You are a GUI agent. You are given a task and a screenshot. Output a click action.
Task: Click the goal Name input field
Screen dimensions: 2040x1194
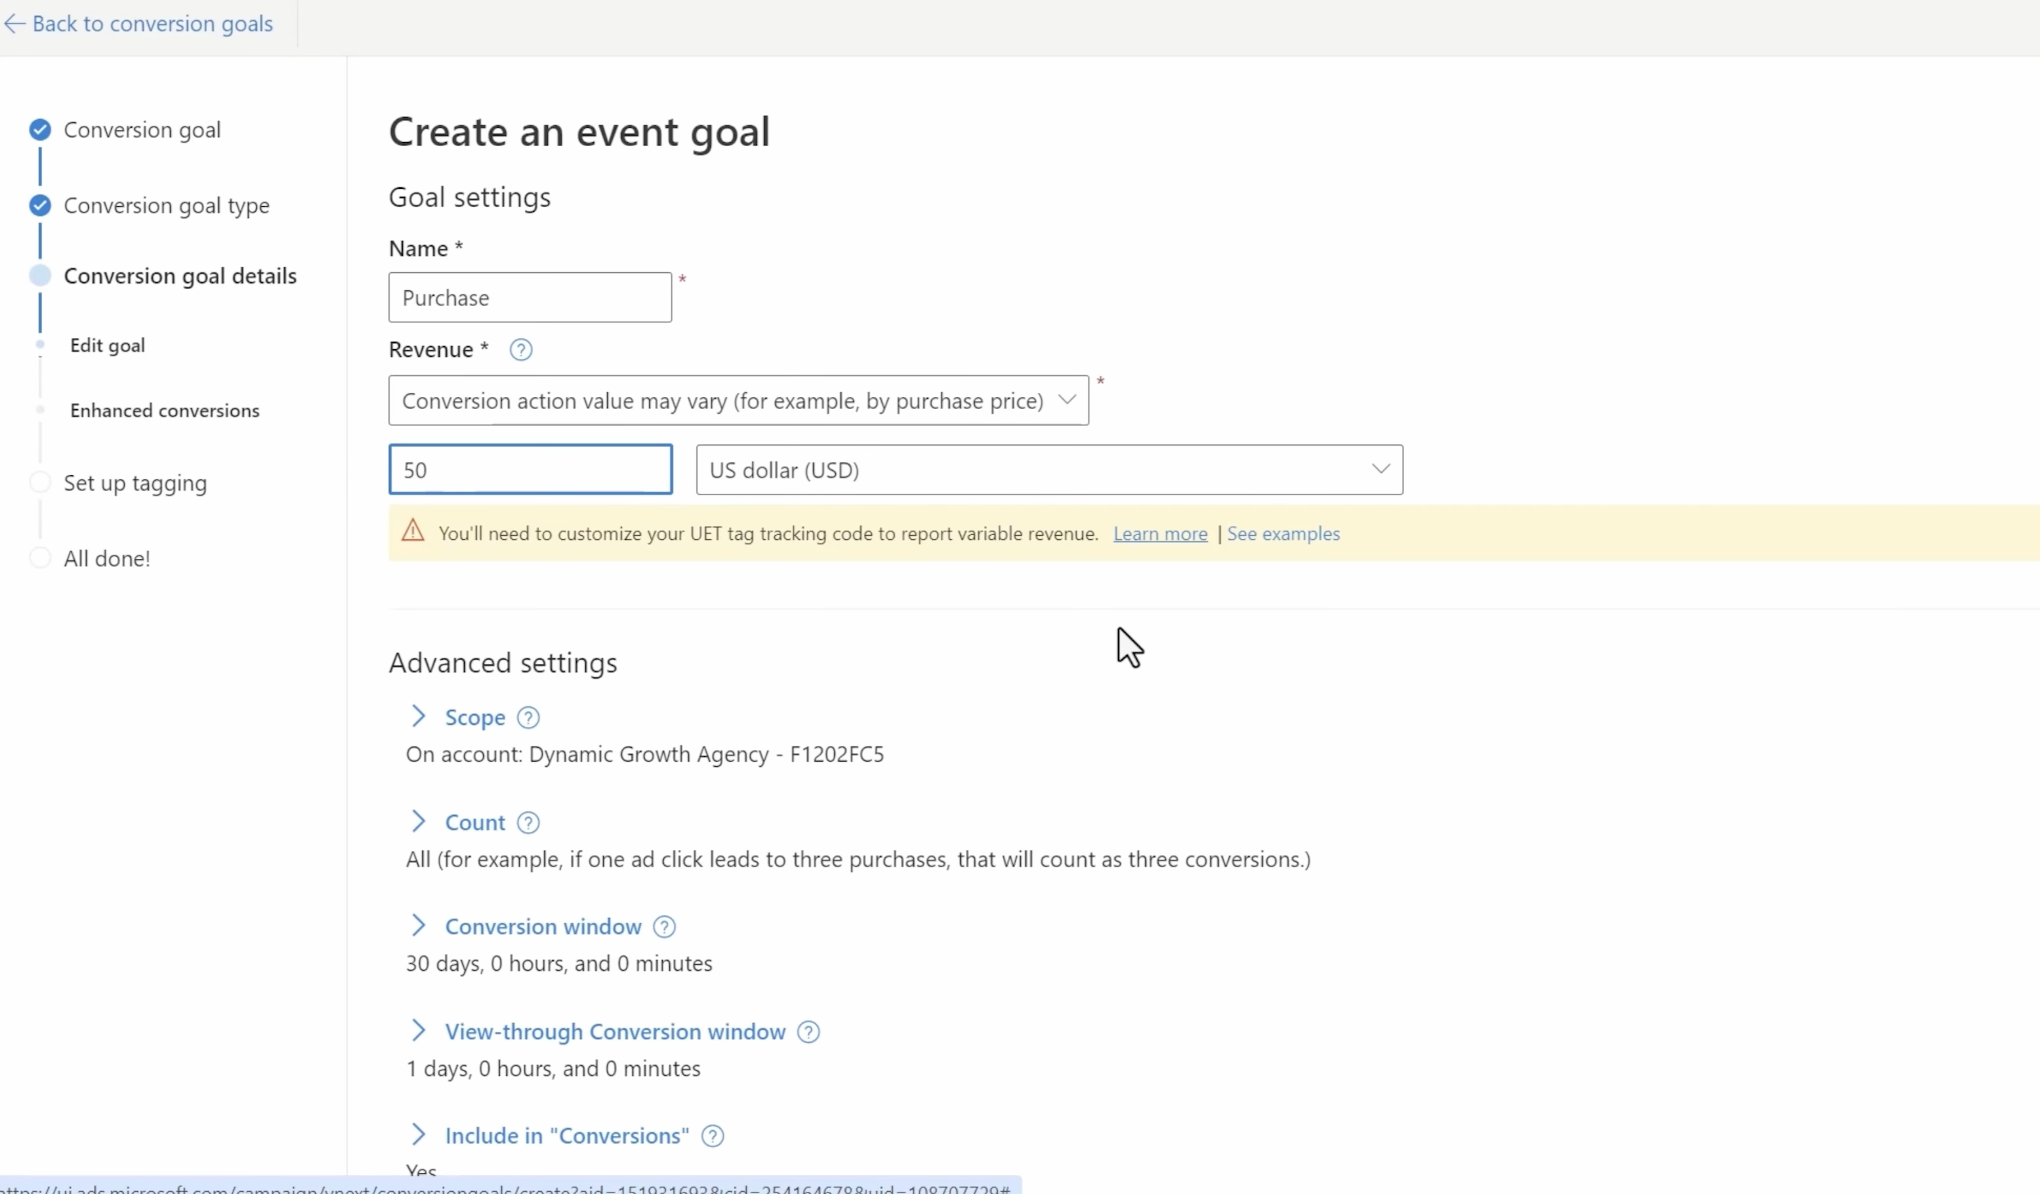tap(530, 297)
